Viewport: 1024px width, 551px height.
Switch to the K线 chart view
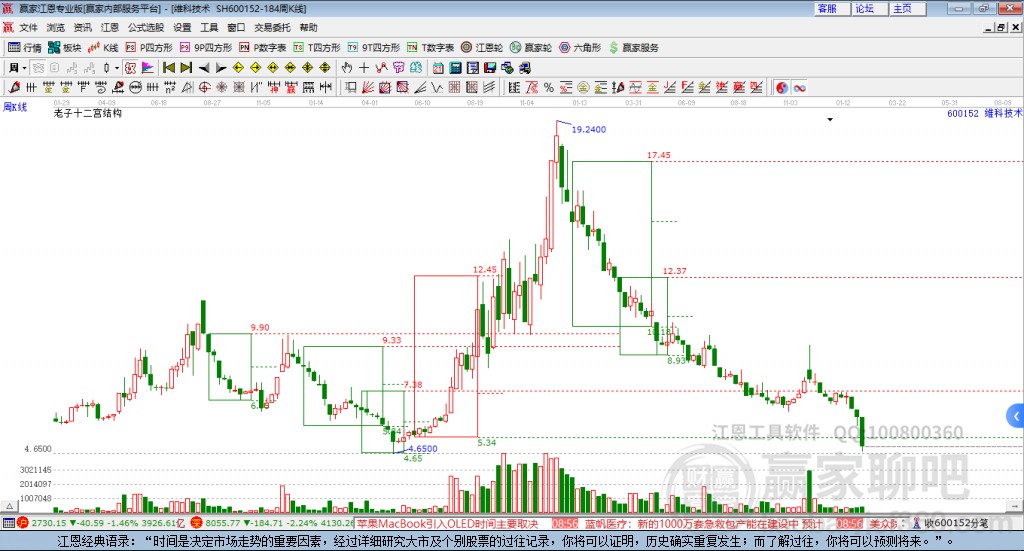coord(103,48)
